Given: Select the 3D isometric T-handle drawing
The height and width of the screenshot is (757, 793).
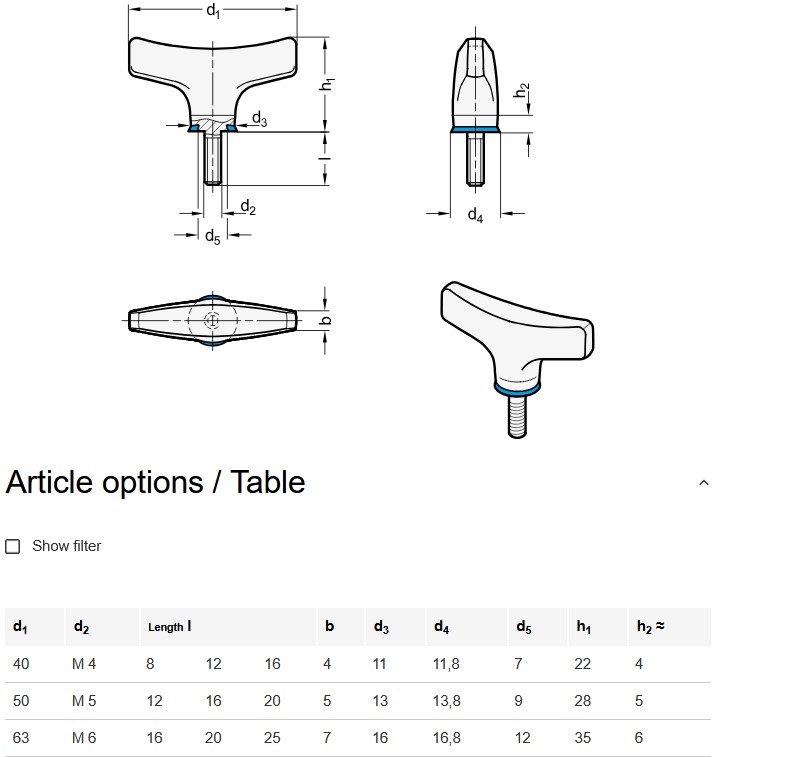Looking at the screenshot, I should pos(517,360).
